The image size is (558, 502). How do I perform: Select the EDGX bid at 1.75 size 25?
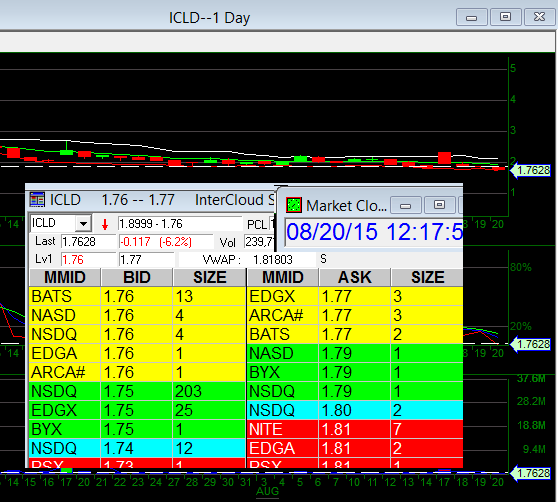(137, 410)
